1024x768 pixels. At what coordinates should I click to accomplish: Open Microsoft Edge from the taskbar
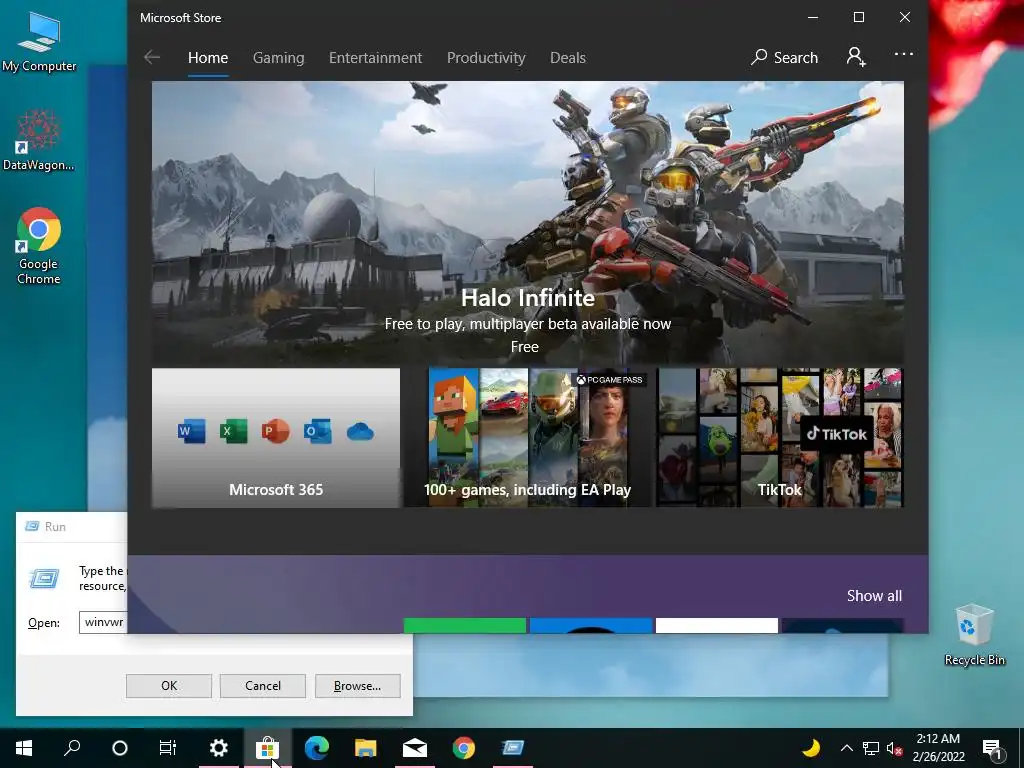(317, 748)
